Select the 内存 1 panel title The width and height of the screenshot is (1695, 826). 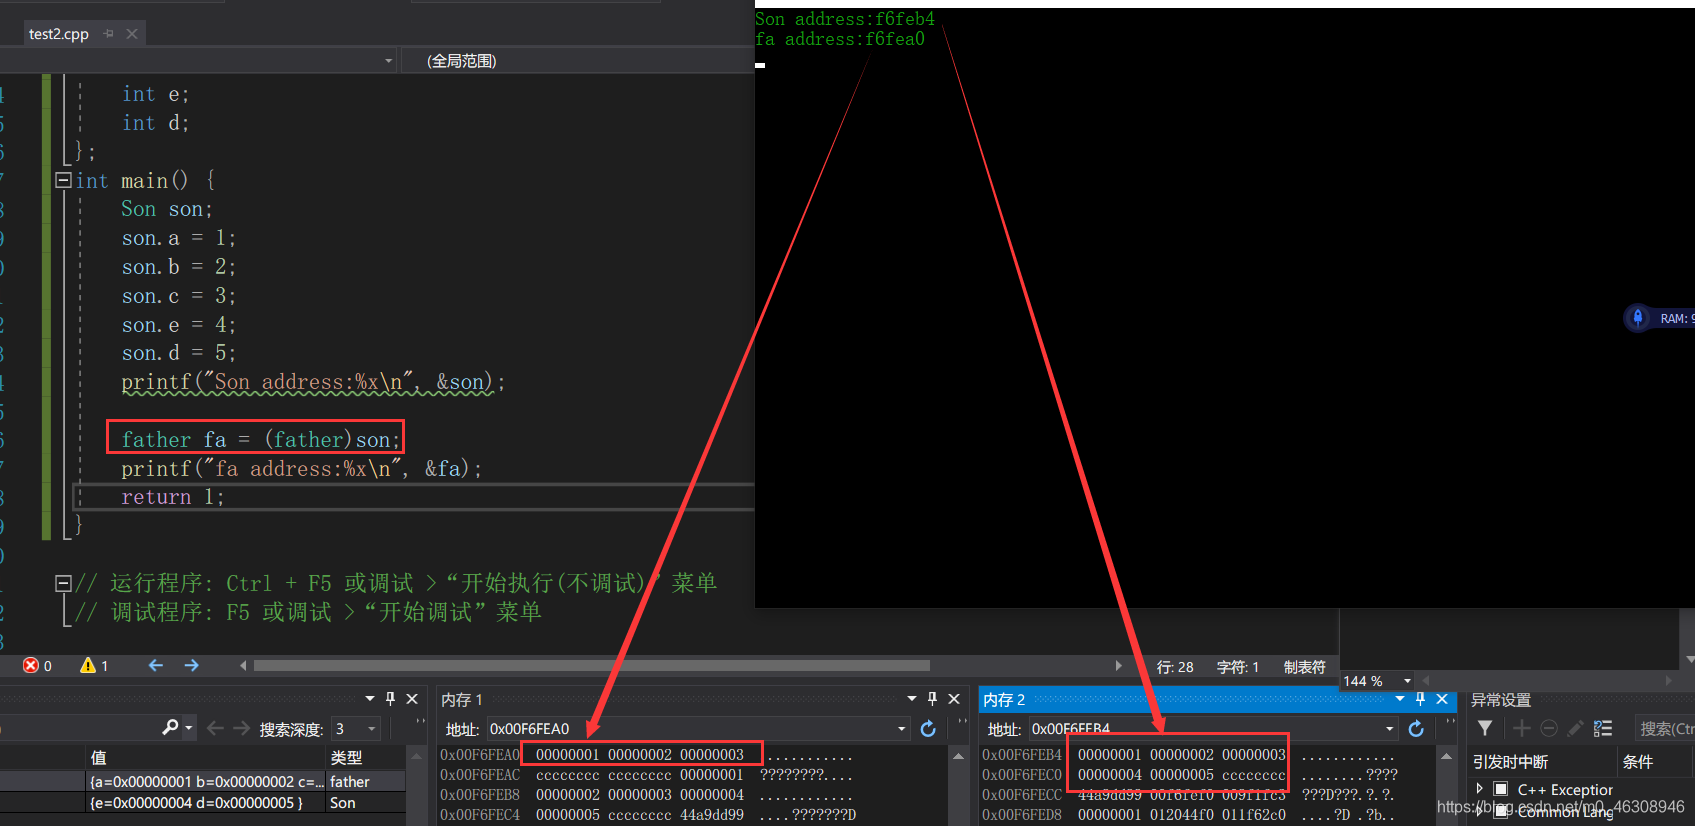pyautogui.click(x=462, y=700)
